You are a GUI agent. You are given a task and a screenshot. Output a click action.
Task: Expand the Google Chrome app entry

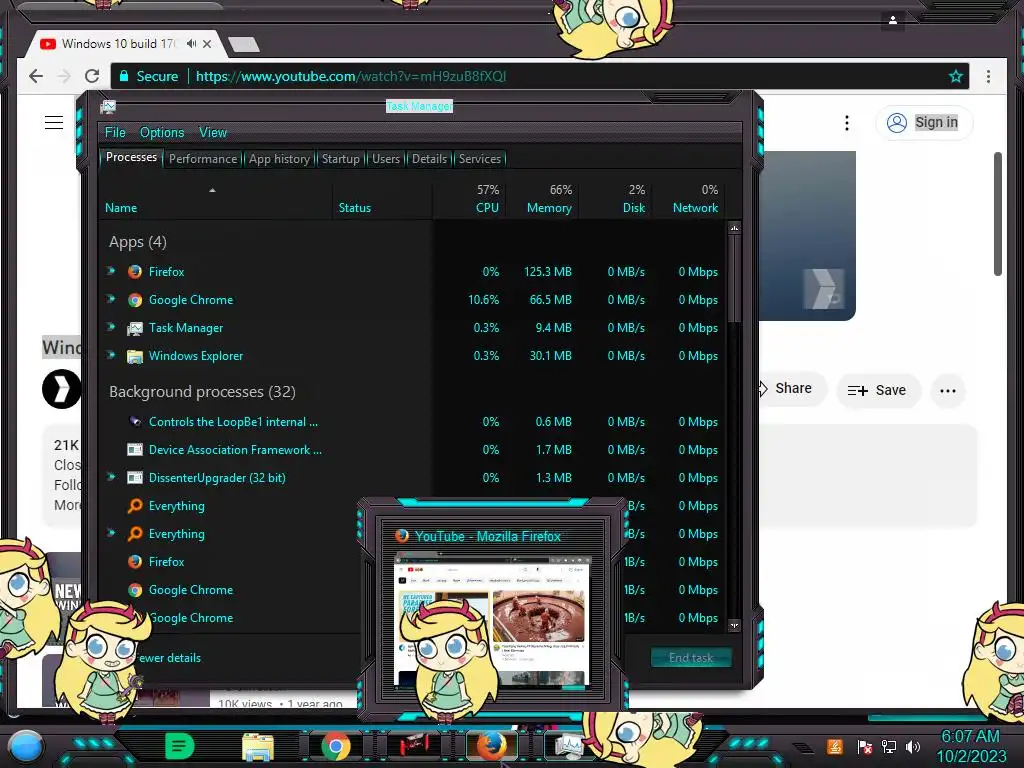112,299
